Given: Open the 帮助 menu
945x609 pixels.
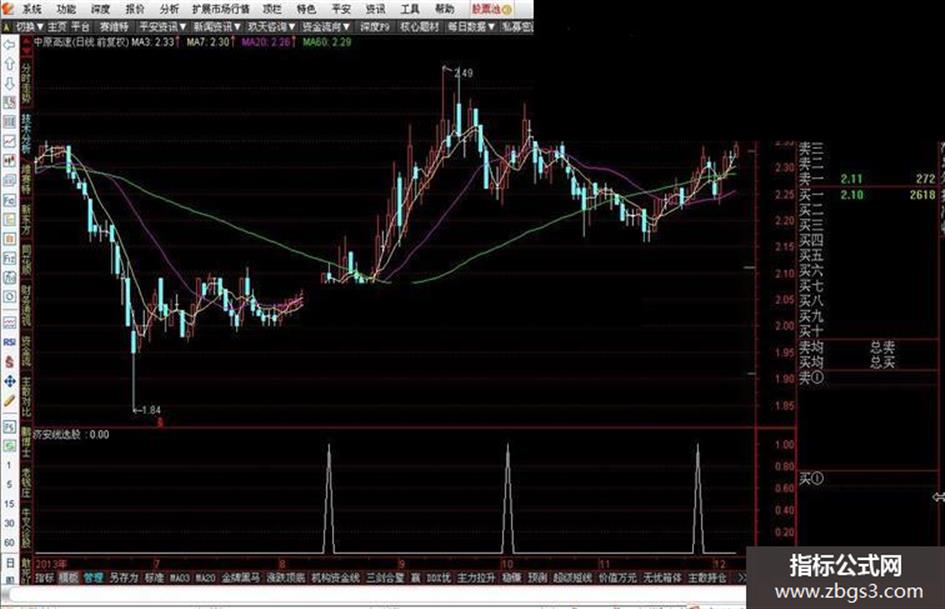Looking at the screenshot, I should 444,9.
